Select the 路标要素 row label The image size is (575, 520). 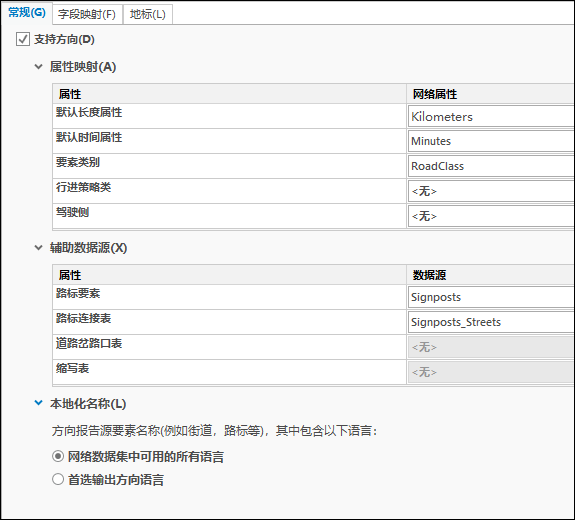click(x=78, y=293)
